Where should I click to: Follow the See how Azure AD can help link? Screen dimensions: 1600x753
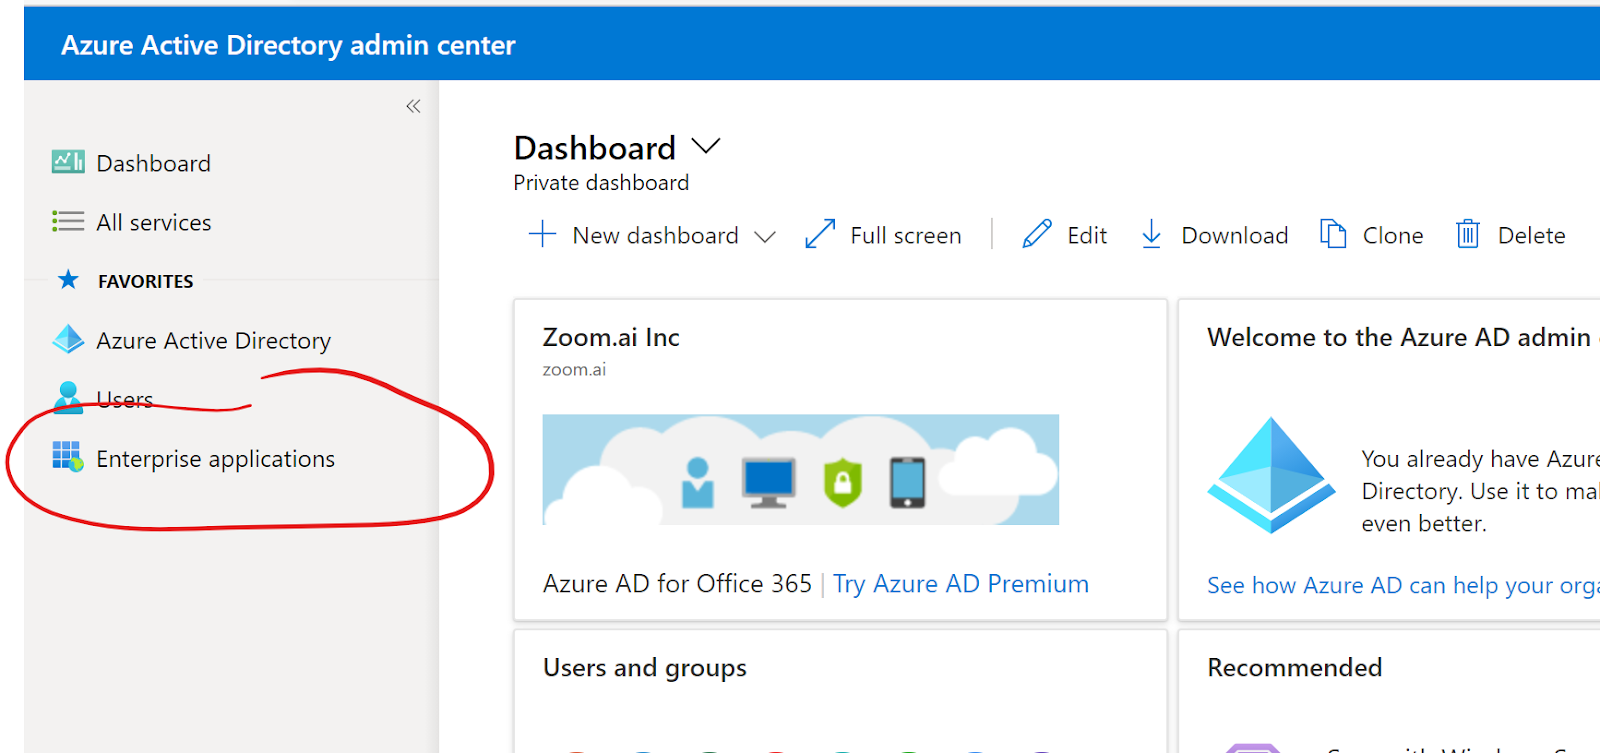tap(1403, 585)
